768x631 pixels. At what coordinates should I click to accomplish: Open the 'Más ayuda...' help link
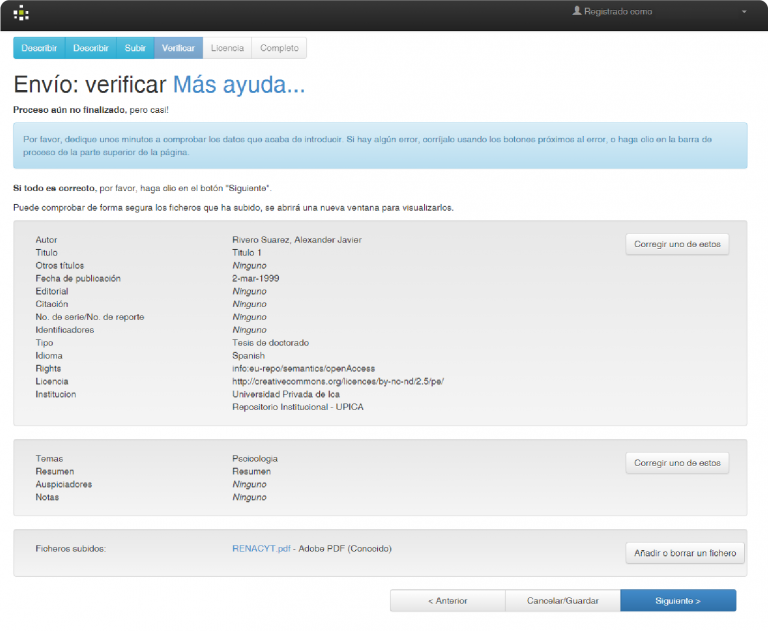[x=239, y=85]
